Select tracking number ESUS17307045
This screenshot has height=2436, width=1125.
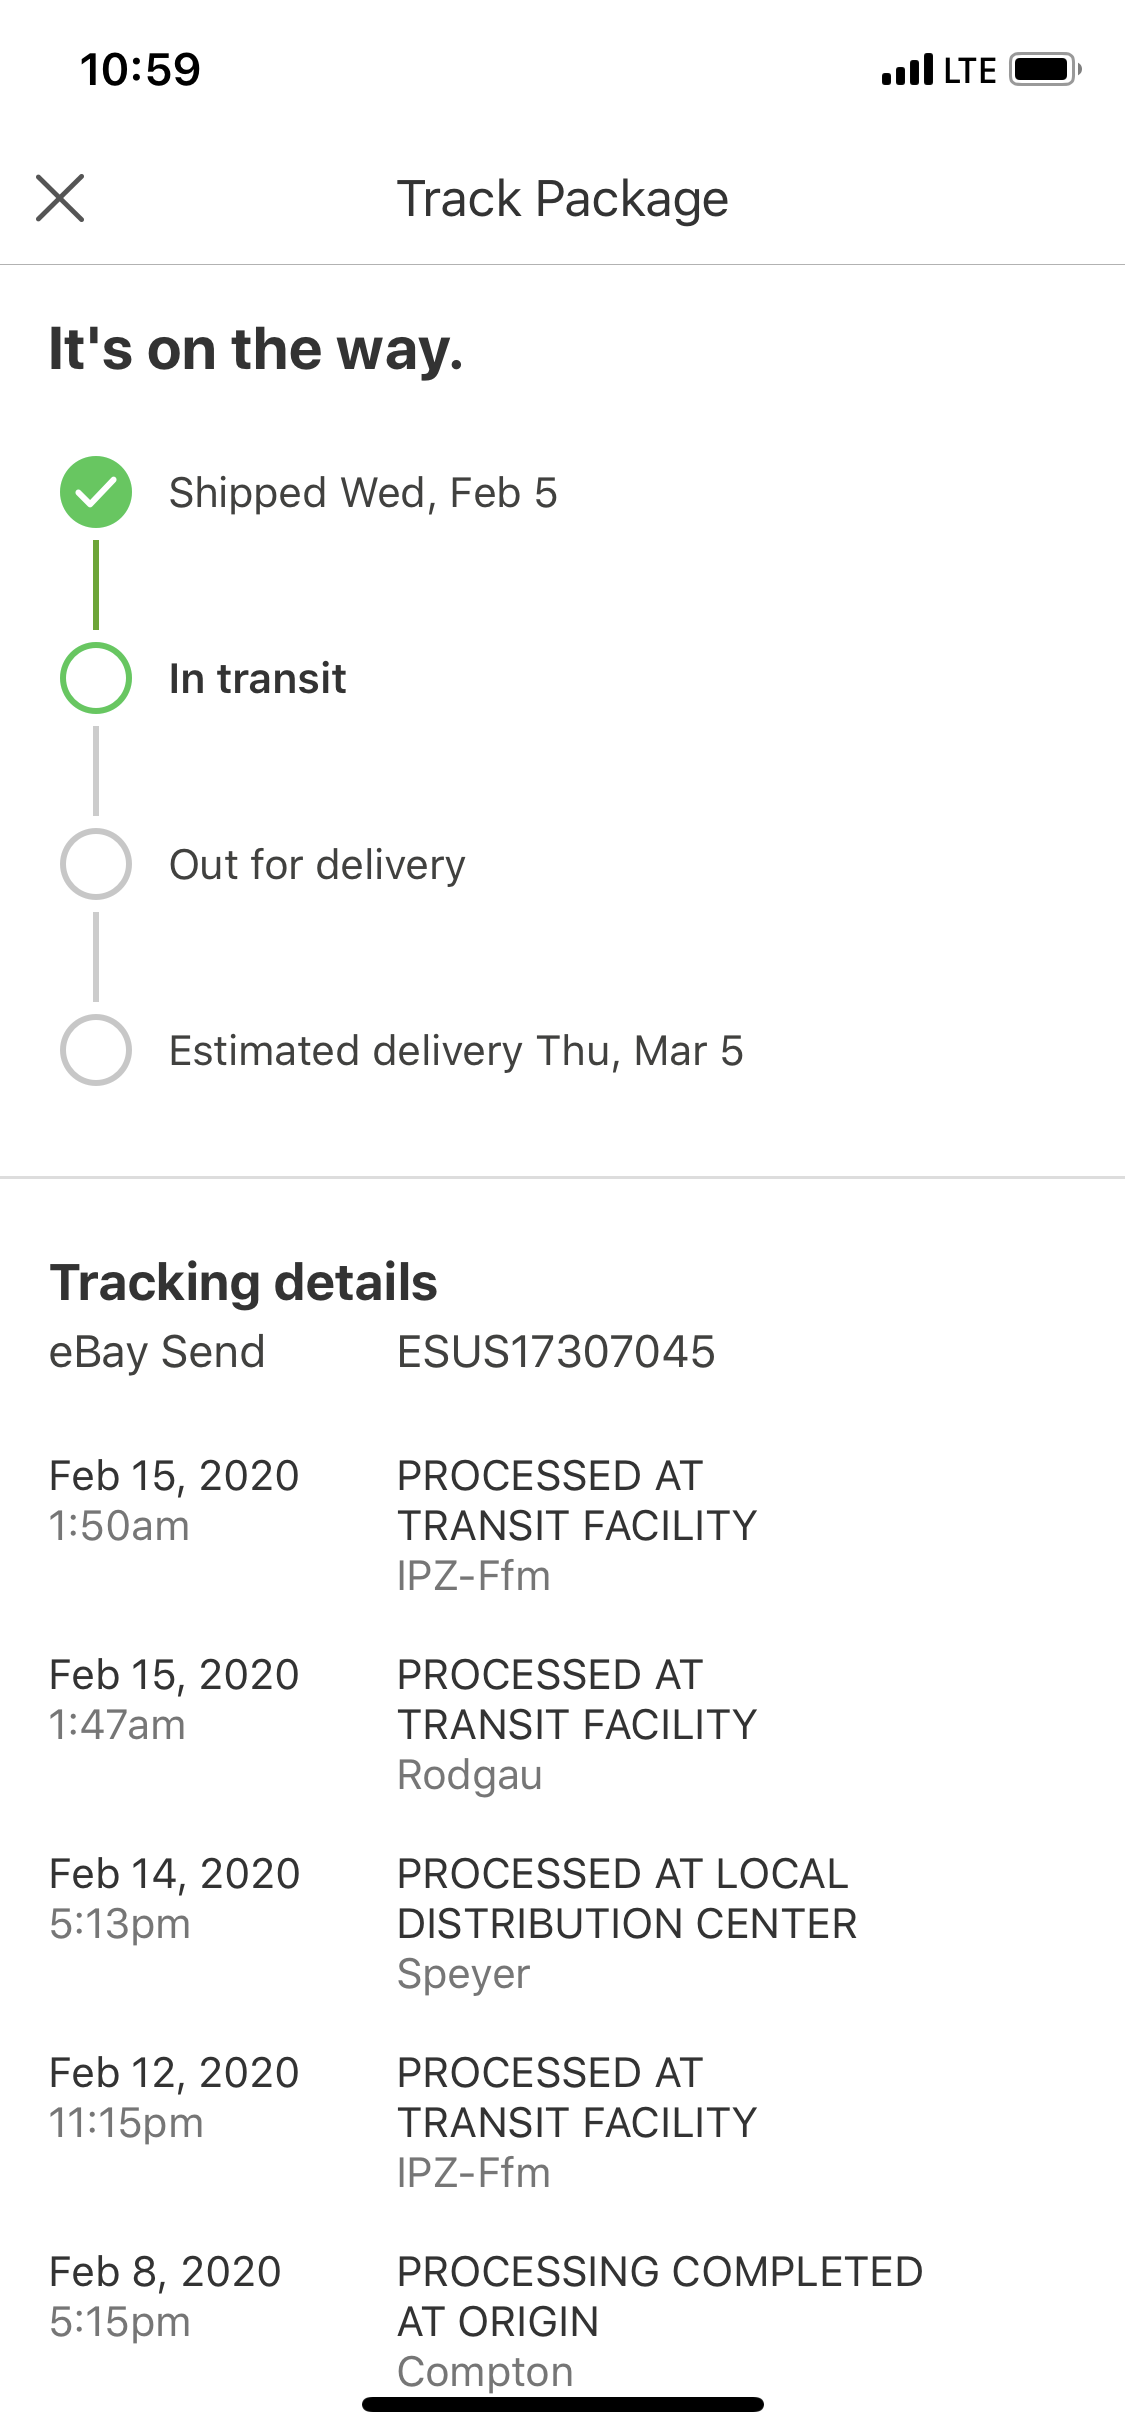(x=556, y=1352)
